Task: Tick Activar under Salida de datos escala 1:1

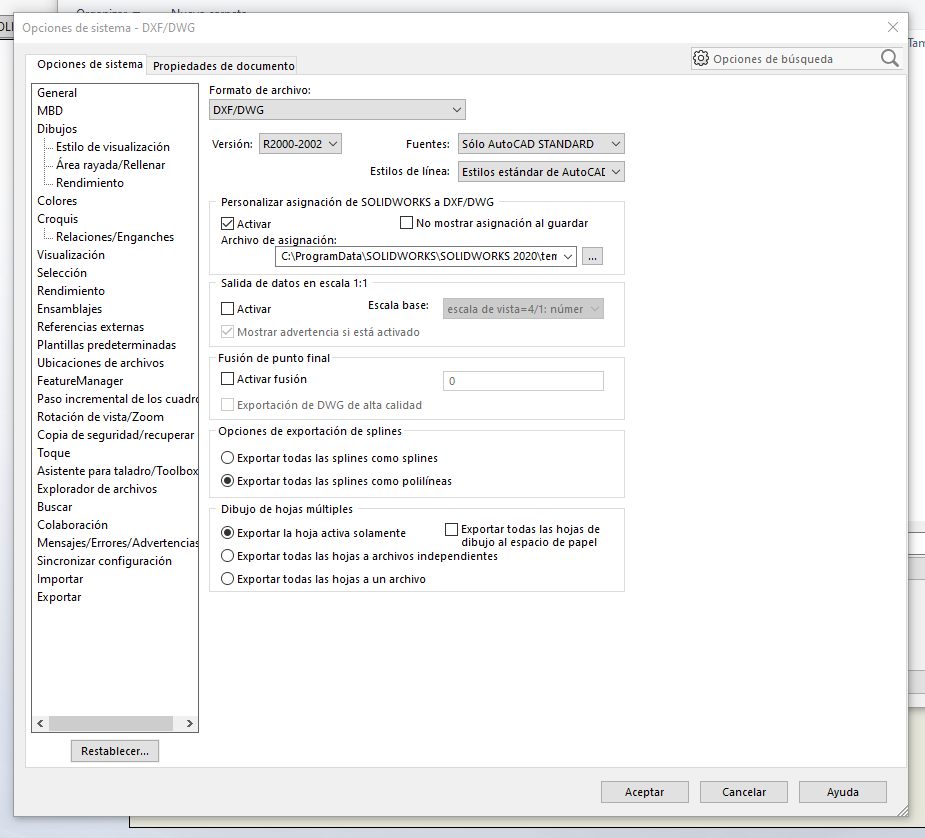Action: click(227, 308)
